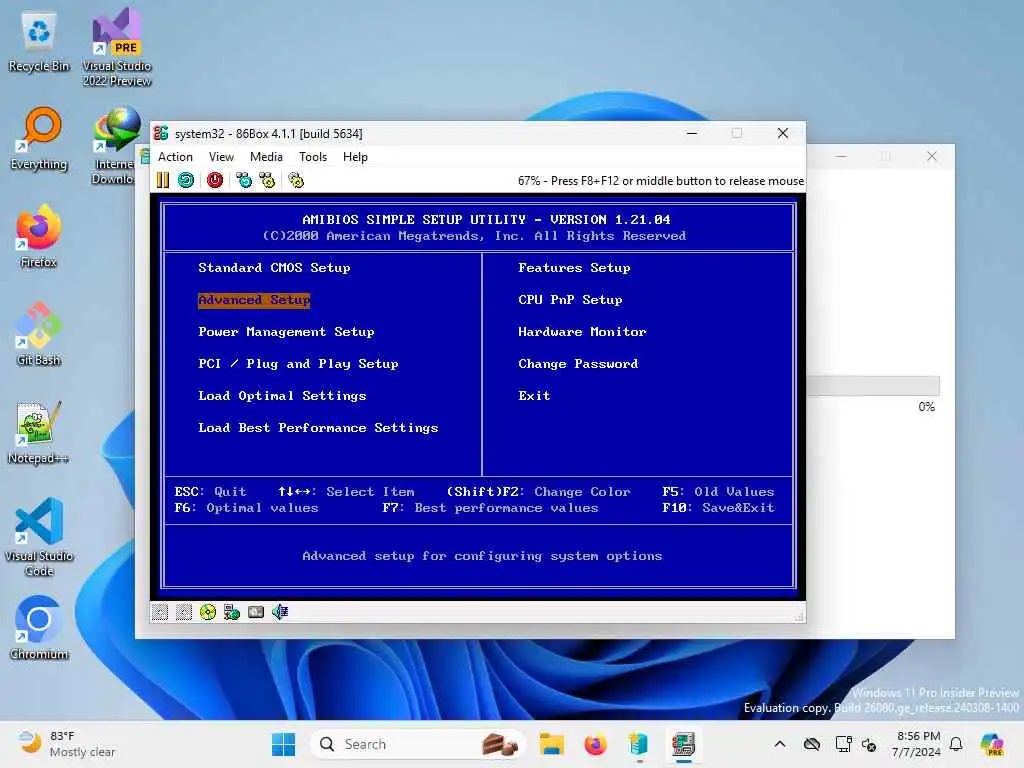Close the background window behind 86Box
Image resolution: width=1024 pixels, height=768 pixels.
(x=932, y=156)
